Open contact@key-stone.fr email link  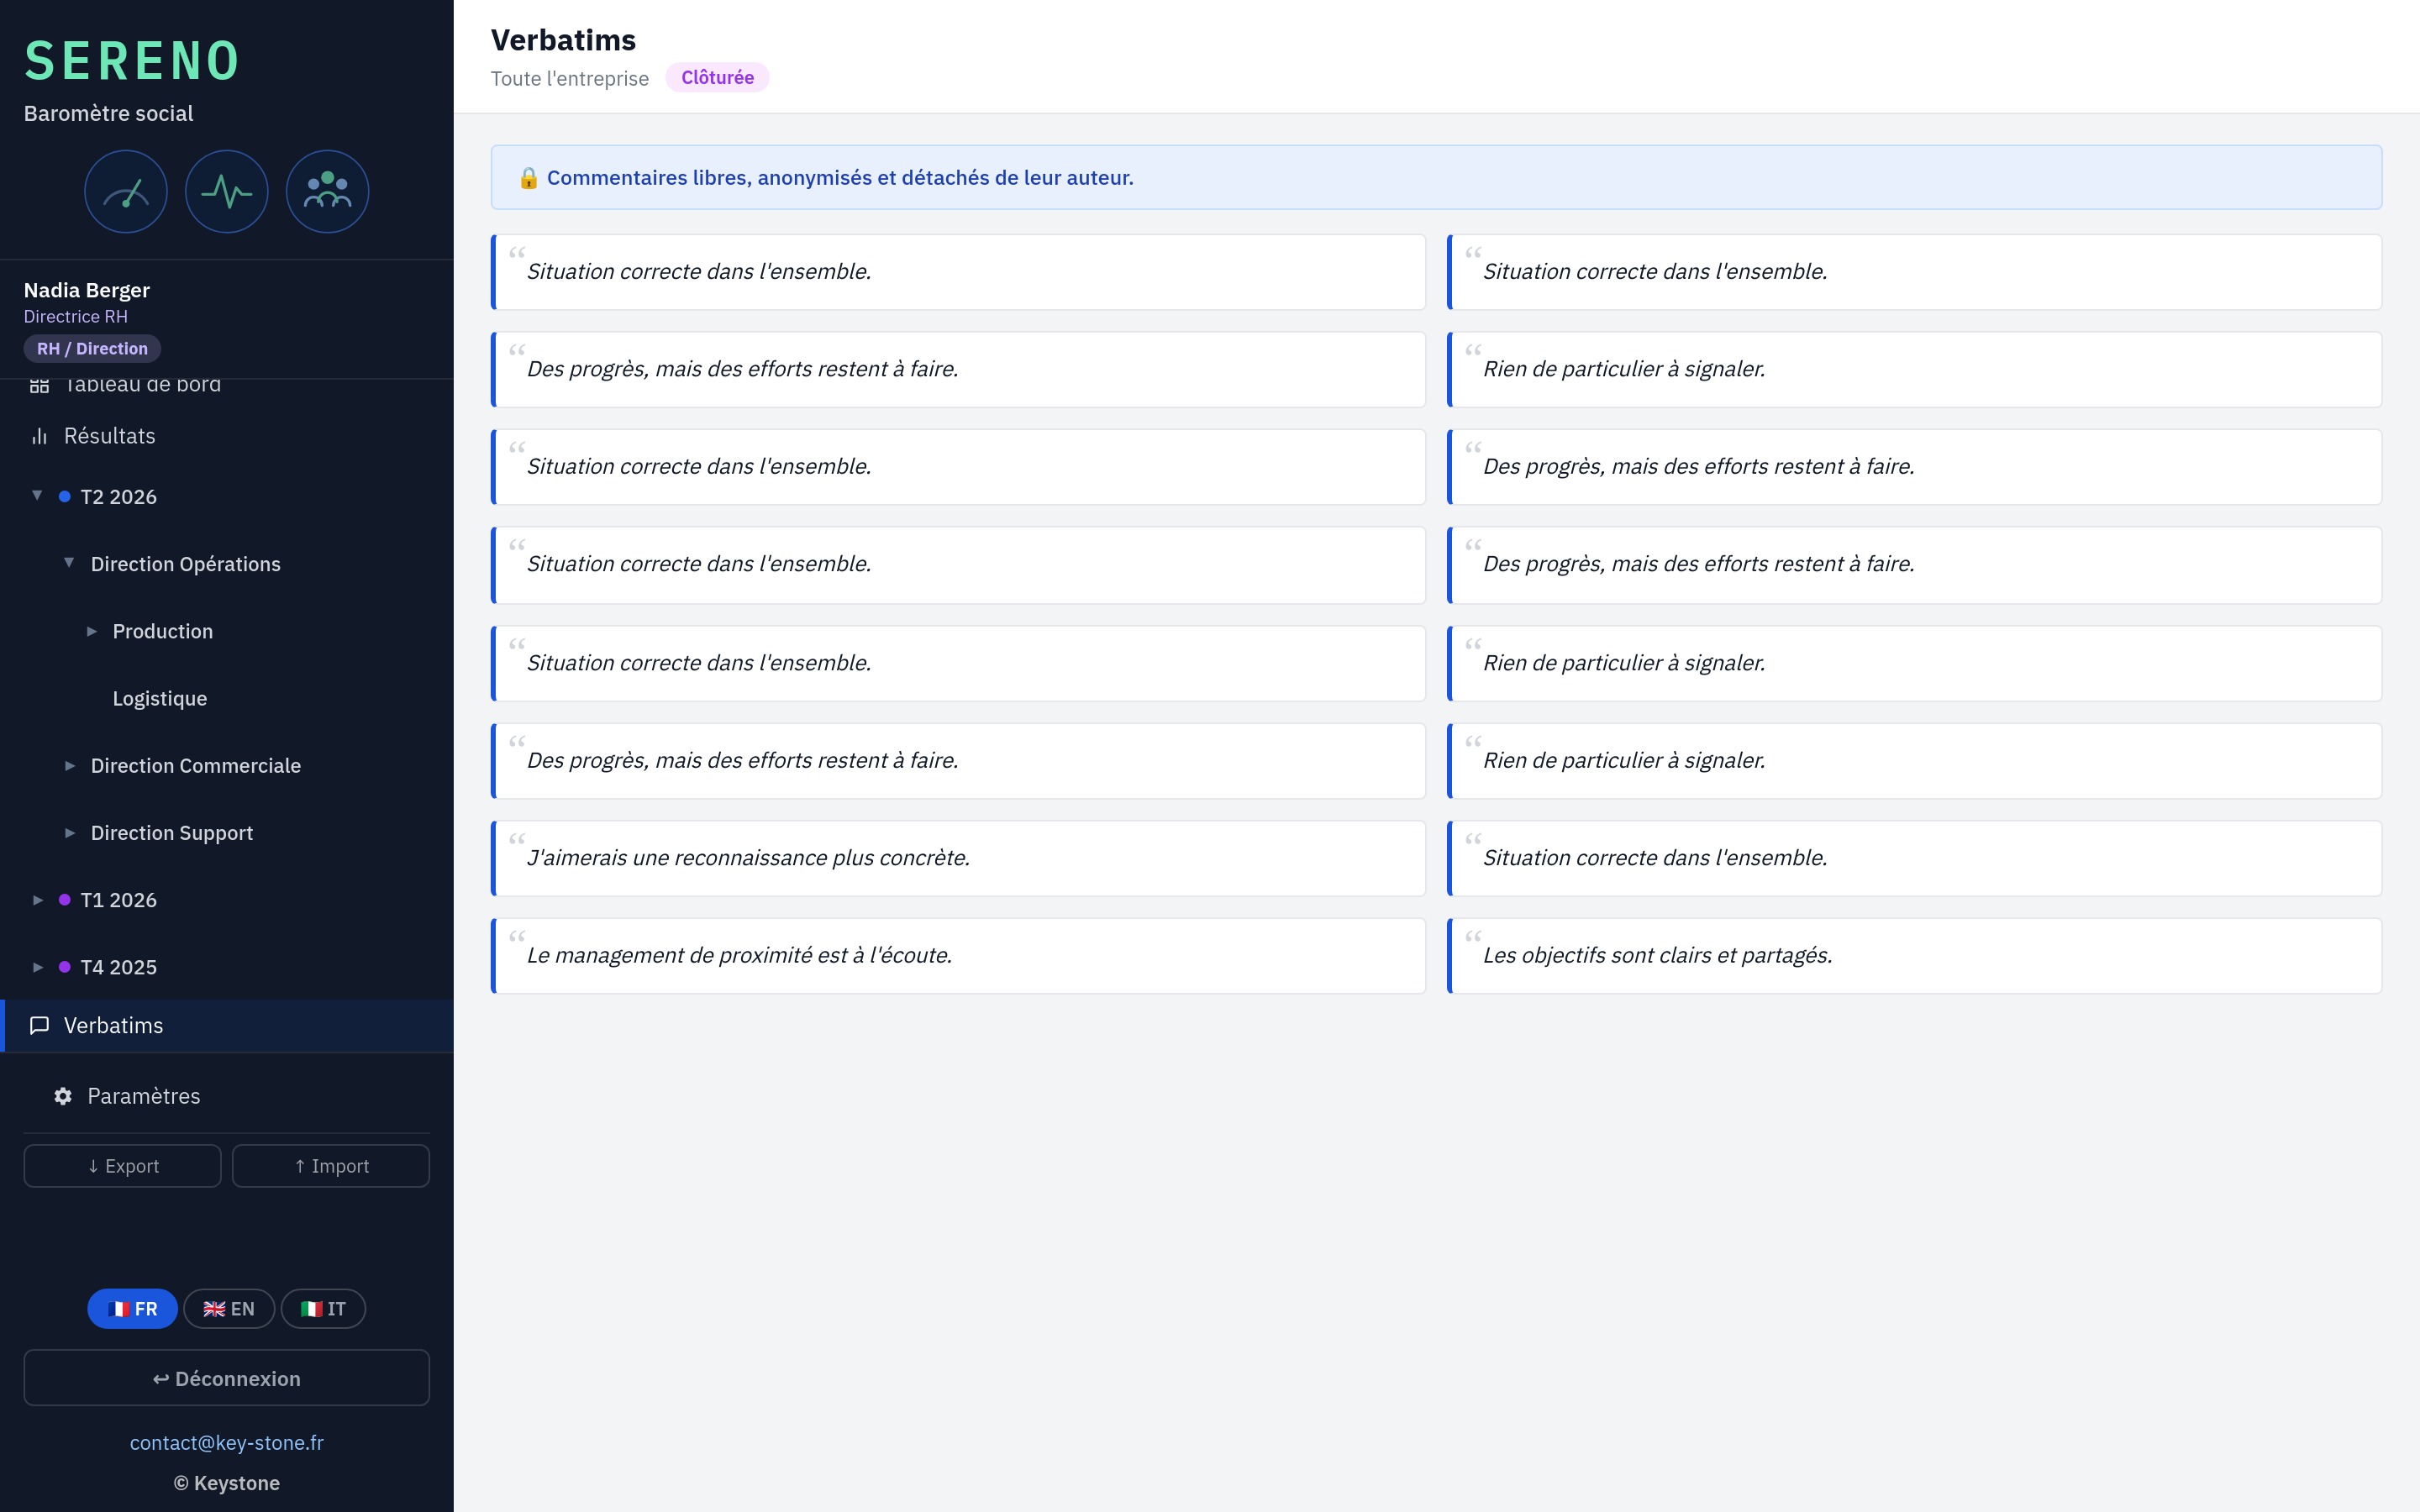click(227, 1442)
